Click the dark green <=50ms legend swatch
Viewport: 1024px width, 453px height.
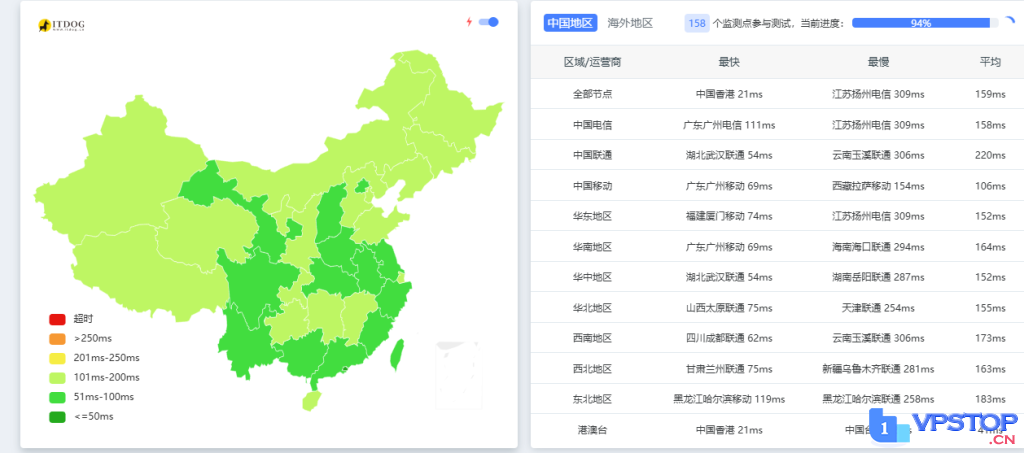tap(57, 416)
